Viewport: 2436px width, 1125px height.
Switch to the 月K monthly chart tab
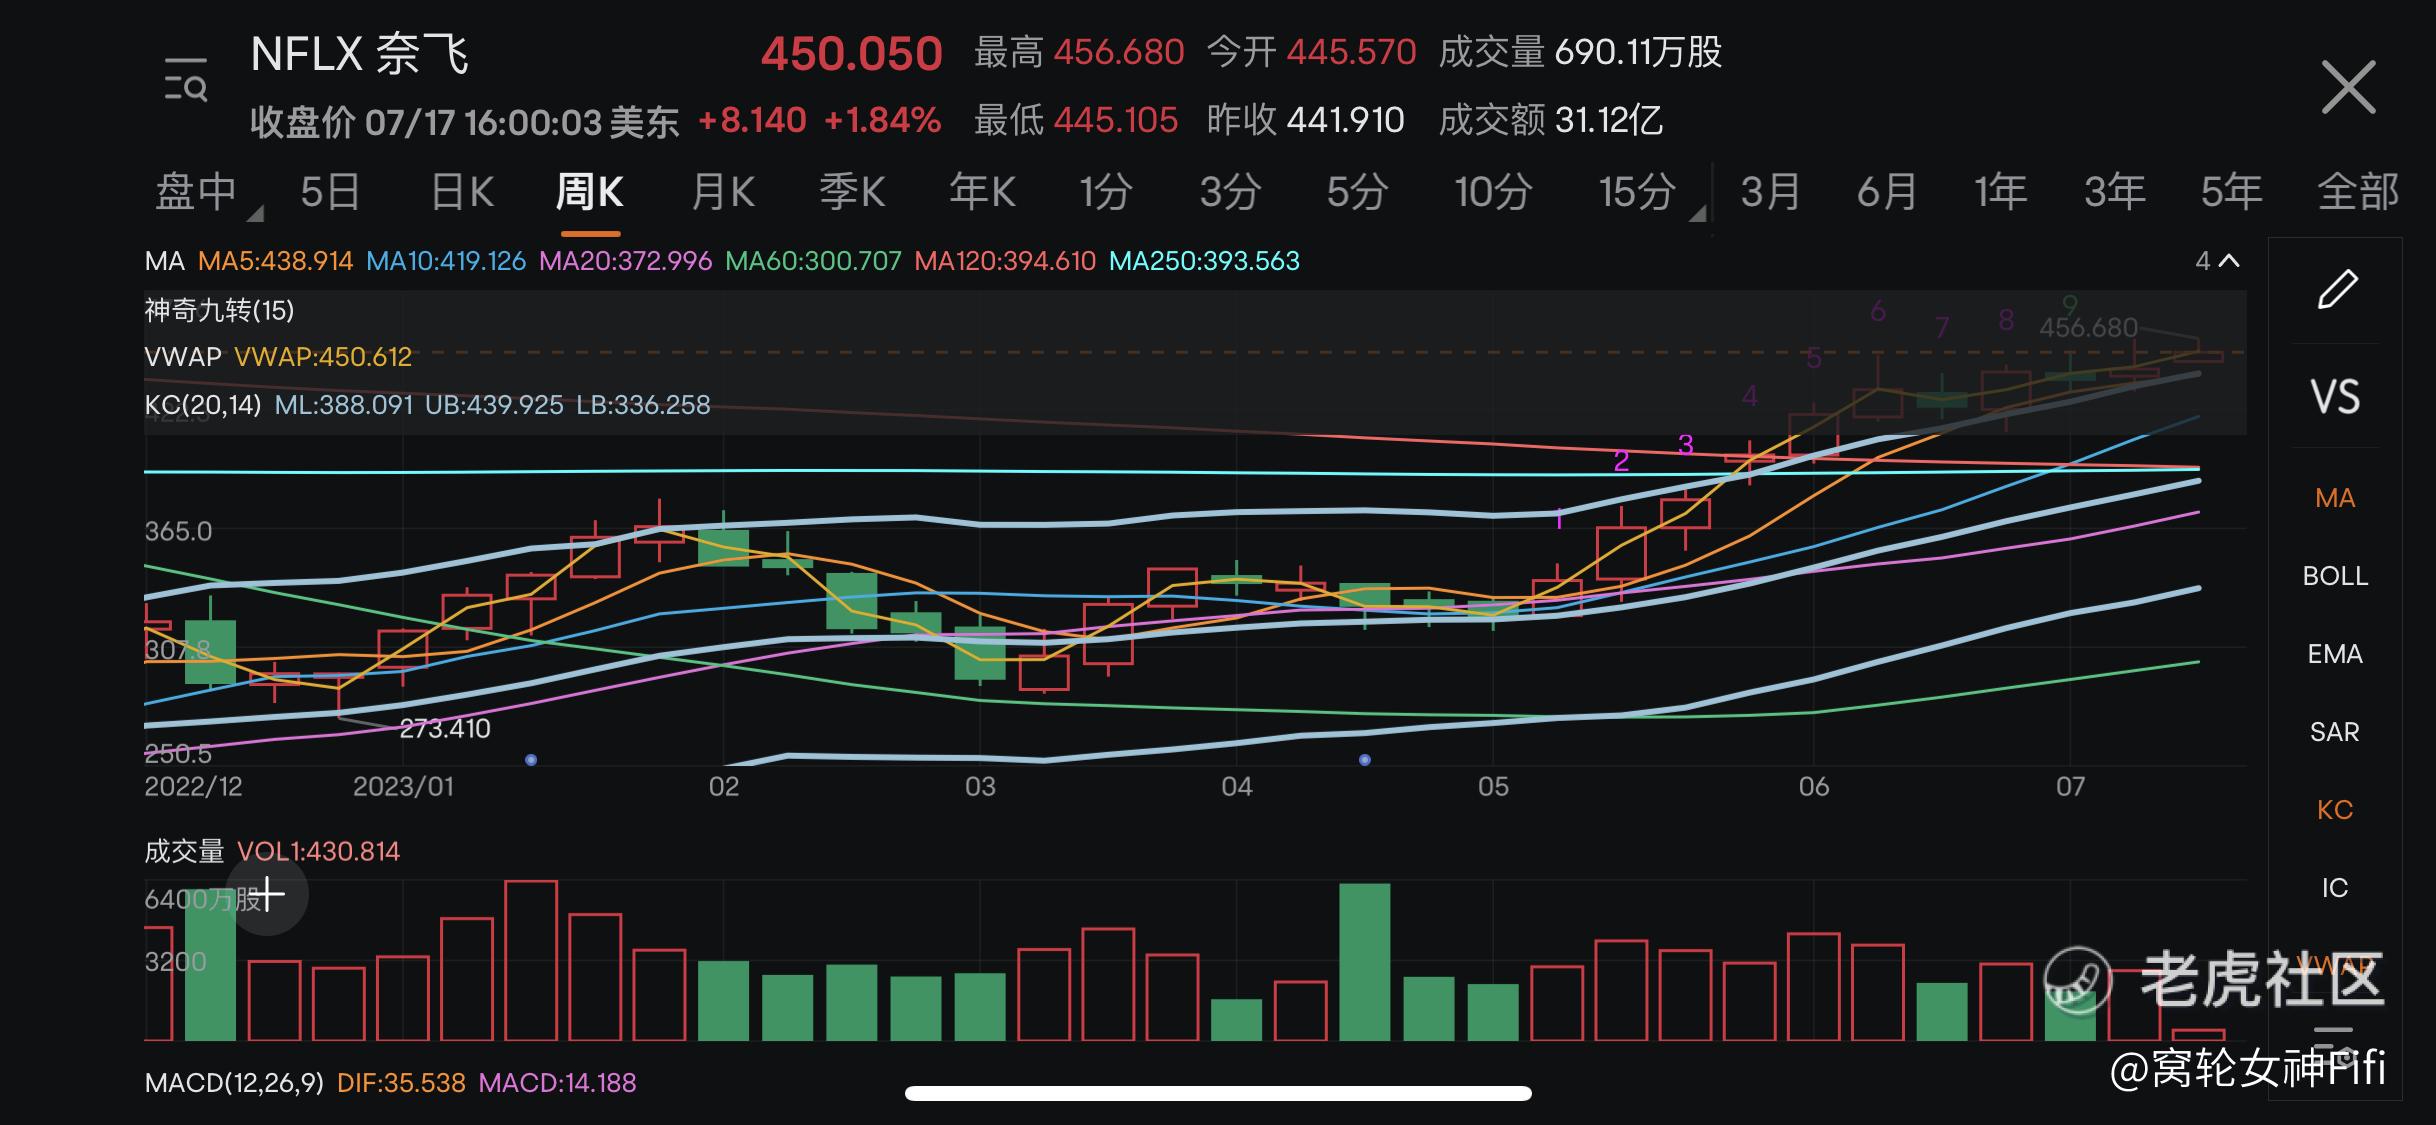click(723, 191)
